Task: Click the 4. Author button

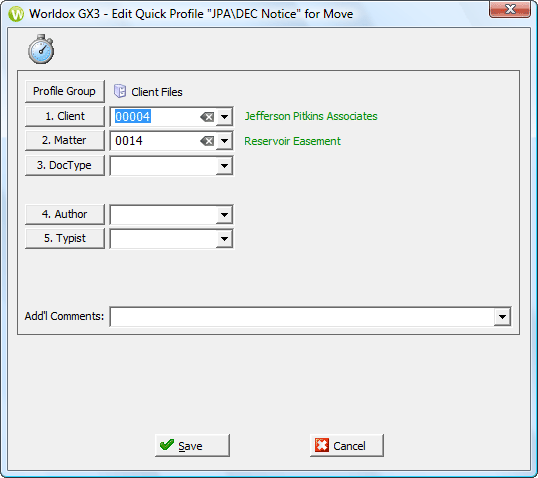Action: [x=65, y=214]
